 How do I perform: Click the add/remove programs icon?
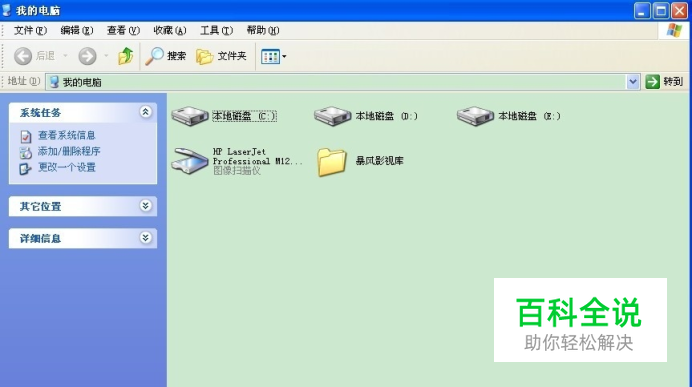[x=26, y=153]
